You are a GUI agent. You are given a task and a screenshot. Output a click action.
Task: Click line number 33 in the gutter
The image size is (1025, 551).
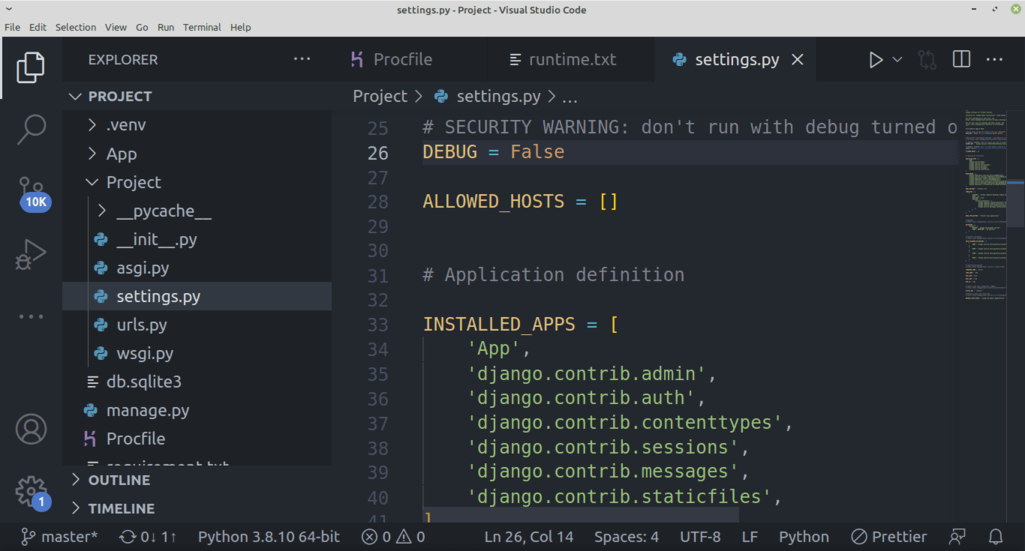point(377,325)
